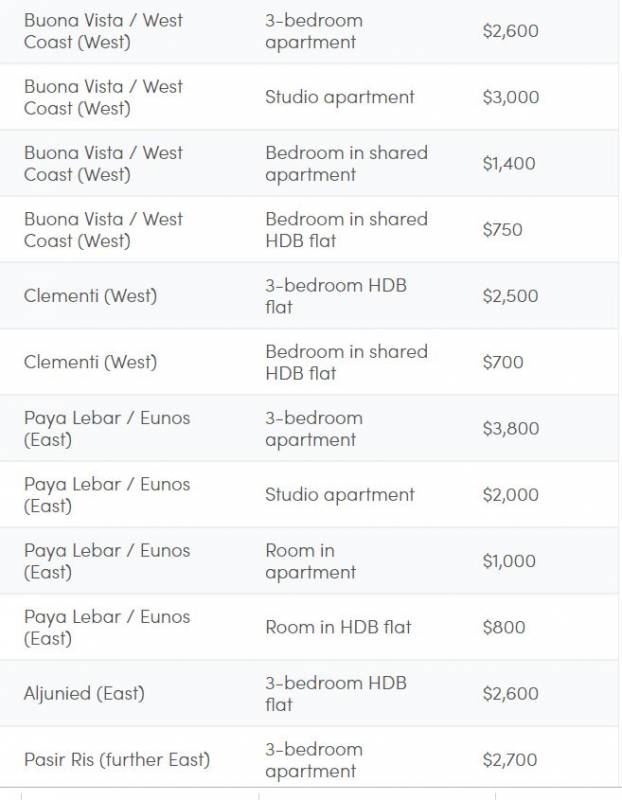
Task: Select the $2,600 price in Aljunied row
Action: click(510, 694)
